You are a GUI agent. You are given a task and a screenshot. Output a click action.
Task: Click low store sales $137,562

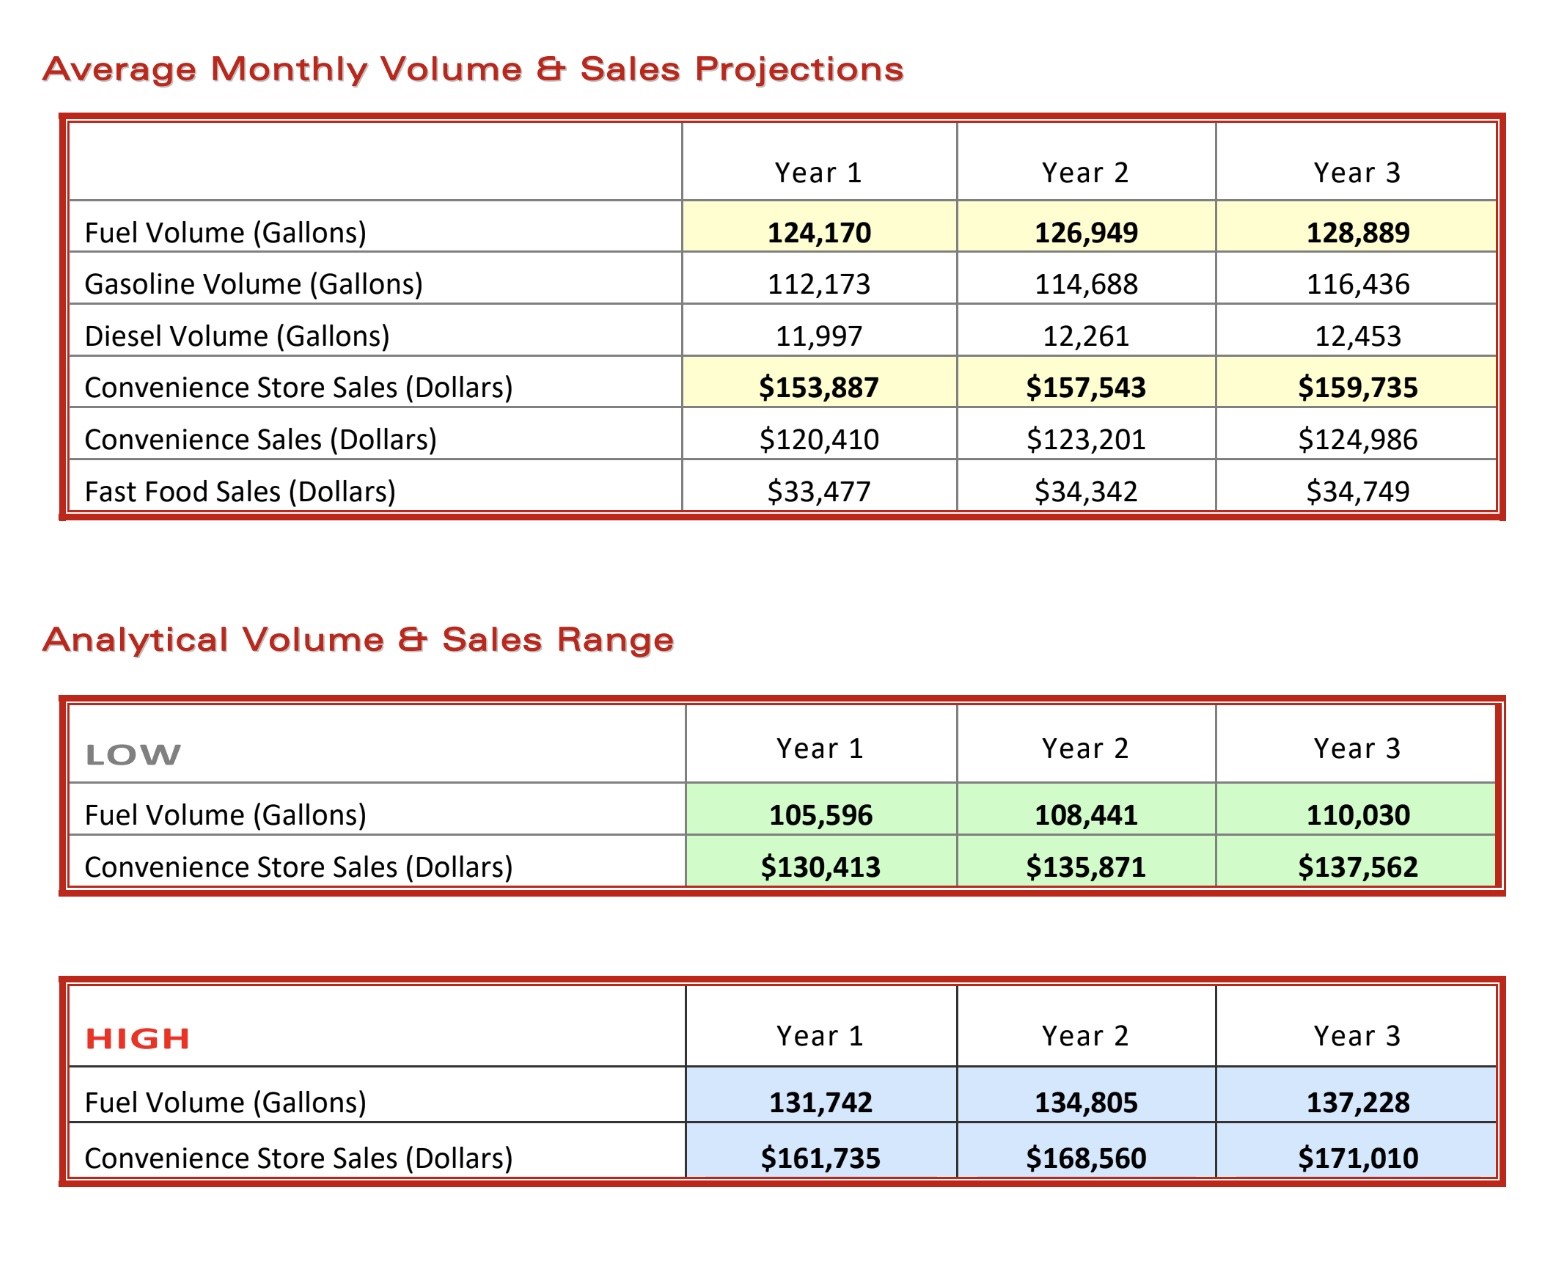click(1358, 867)
